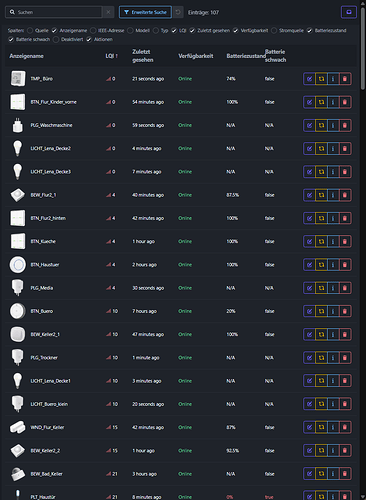Sort by the LQI column header
Viewport: 366px width, 500px height.
[111, 56]
